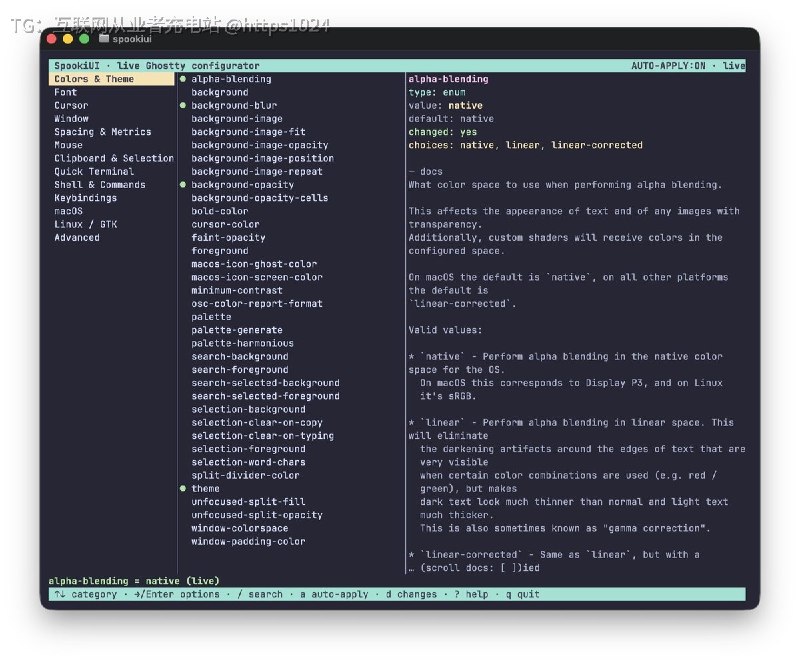
Task: Select the cursor-color option
Action: click(x=226, y=225)
